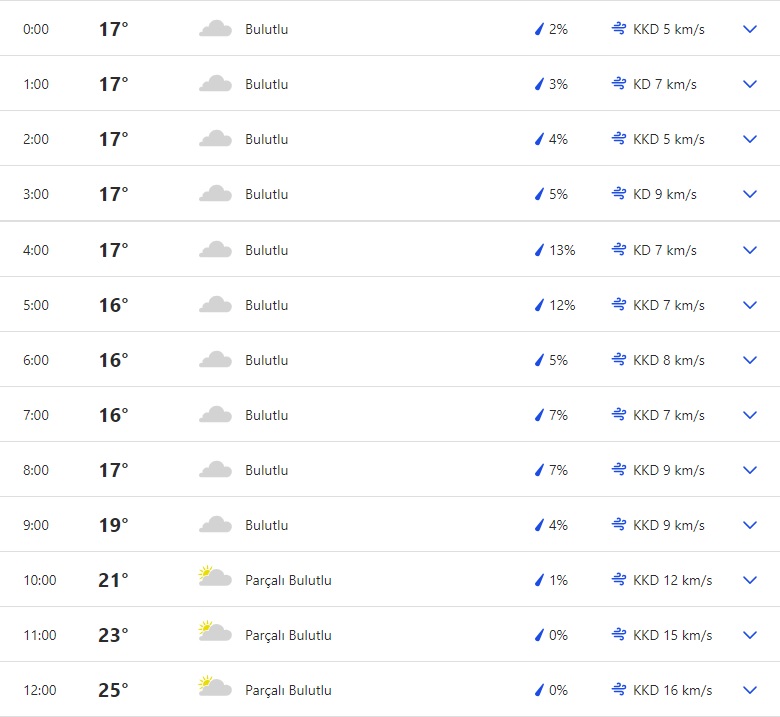This screenshot has height=717, width=780.
Task: Click the 1:00 time label
Action: (36, 84)
